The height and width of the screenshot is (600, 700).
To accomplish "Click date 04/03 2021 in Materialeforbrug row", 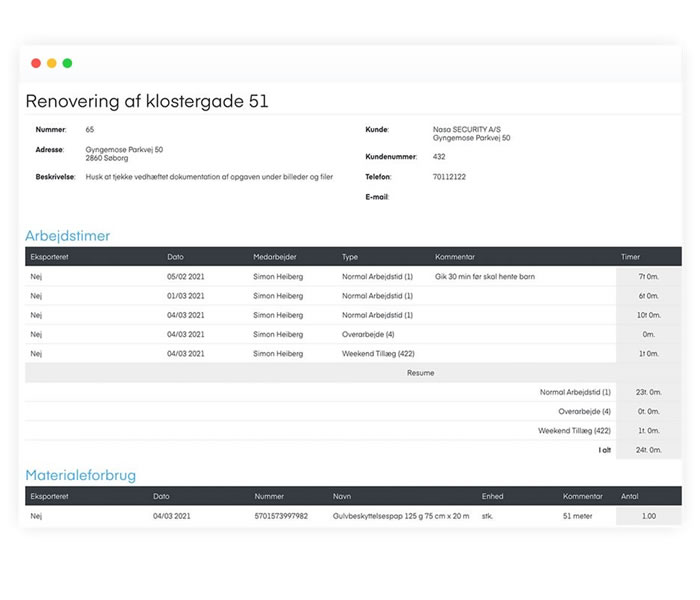I will 171,516.
